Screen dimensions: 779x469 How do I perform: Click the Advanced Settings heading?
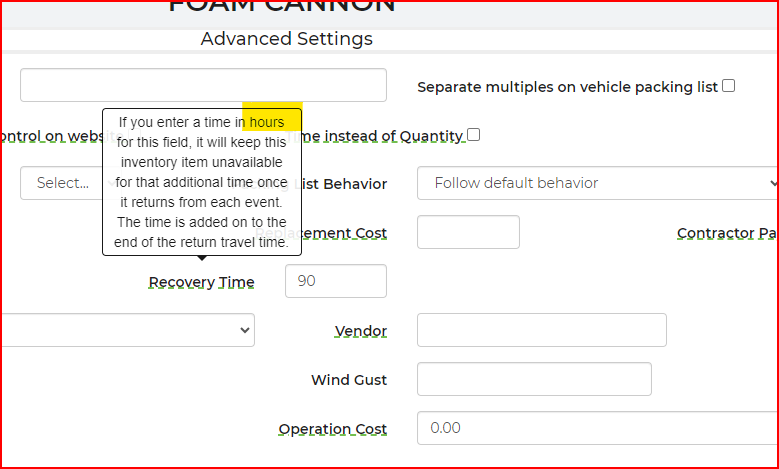pyautogui.click(x=286, y=39)
